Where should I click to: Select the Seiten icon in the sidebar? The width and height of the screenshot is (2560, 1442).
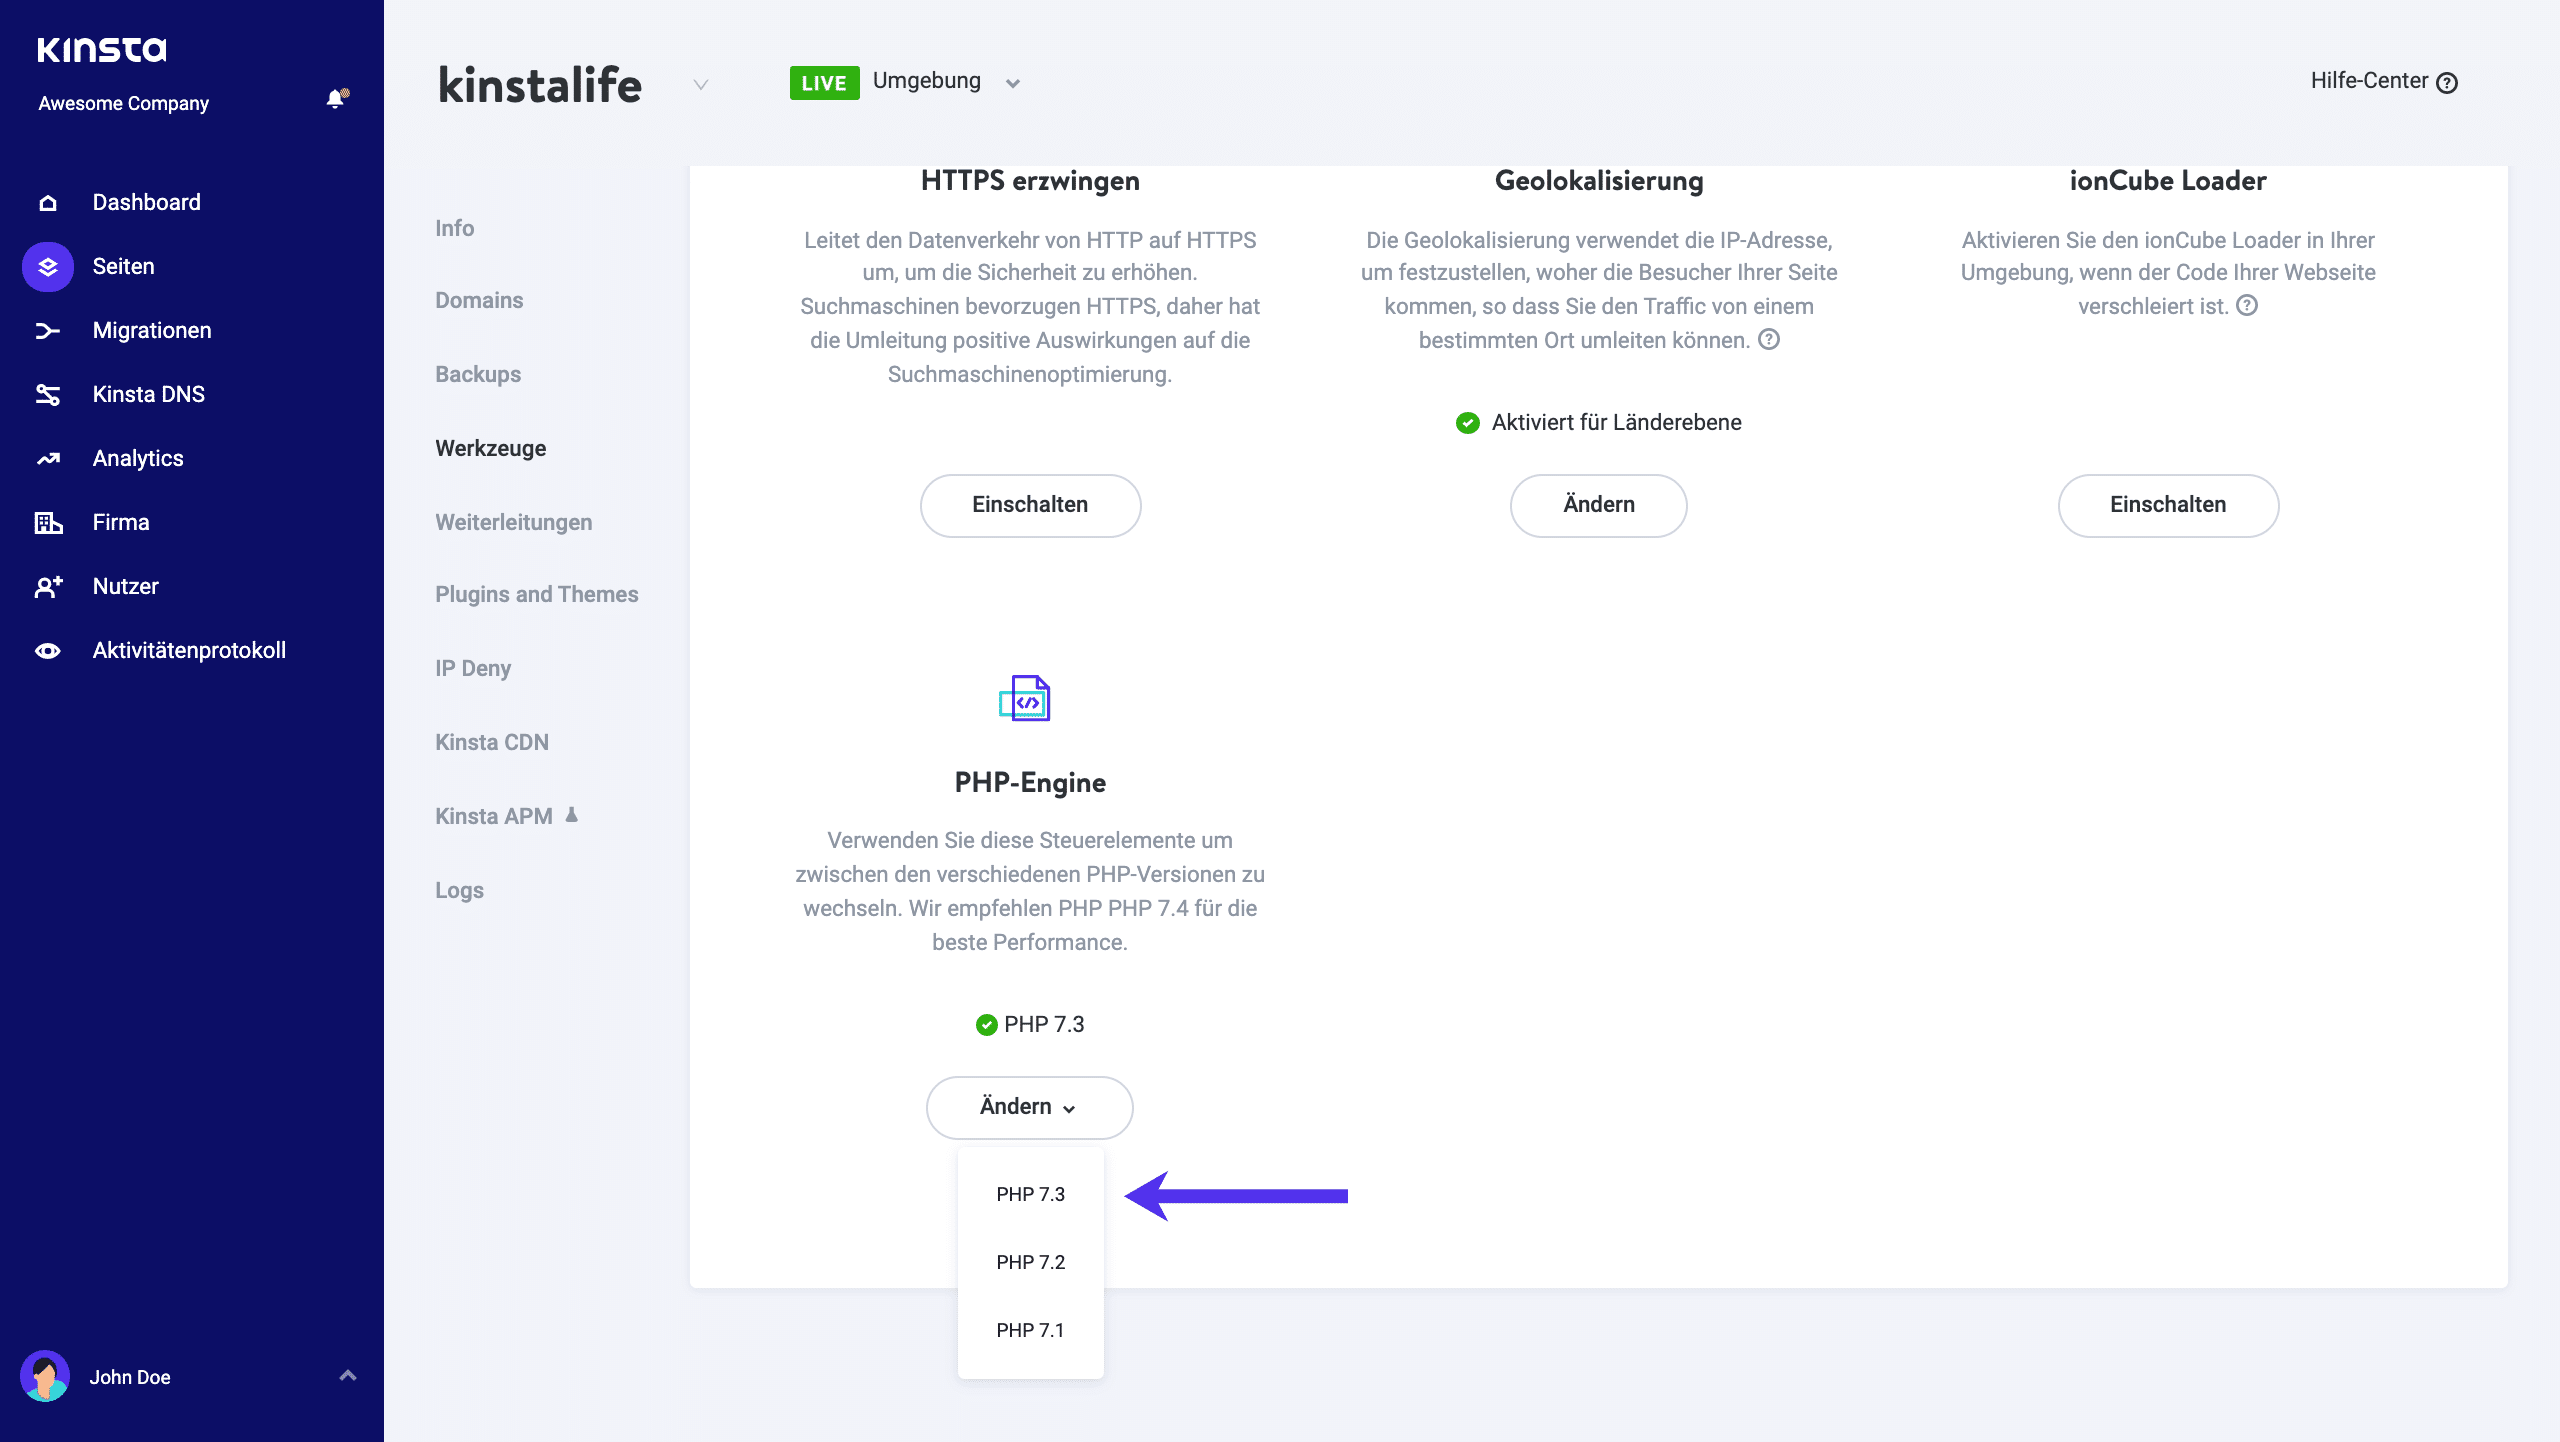[x=47, y=266]
